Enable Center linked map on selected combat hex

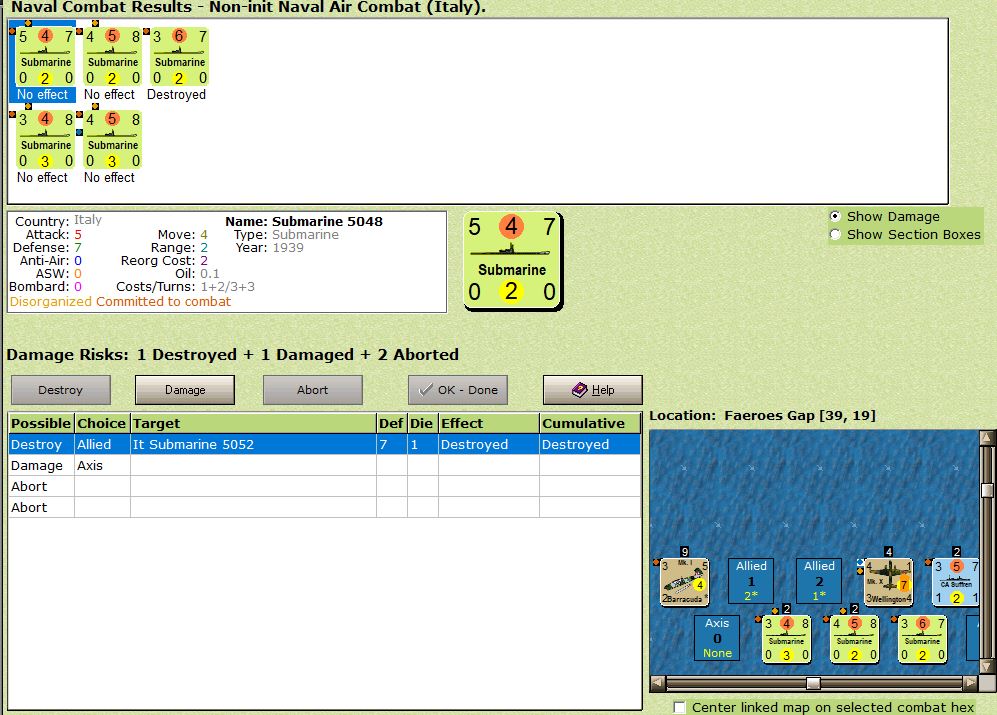point(679,707)
